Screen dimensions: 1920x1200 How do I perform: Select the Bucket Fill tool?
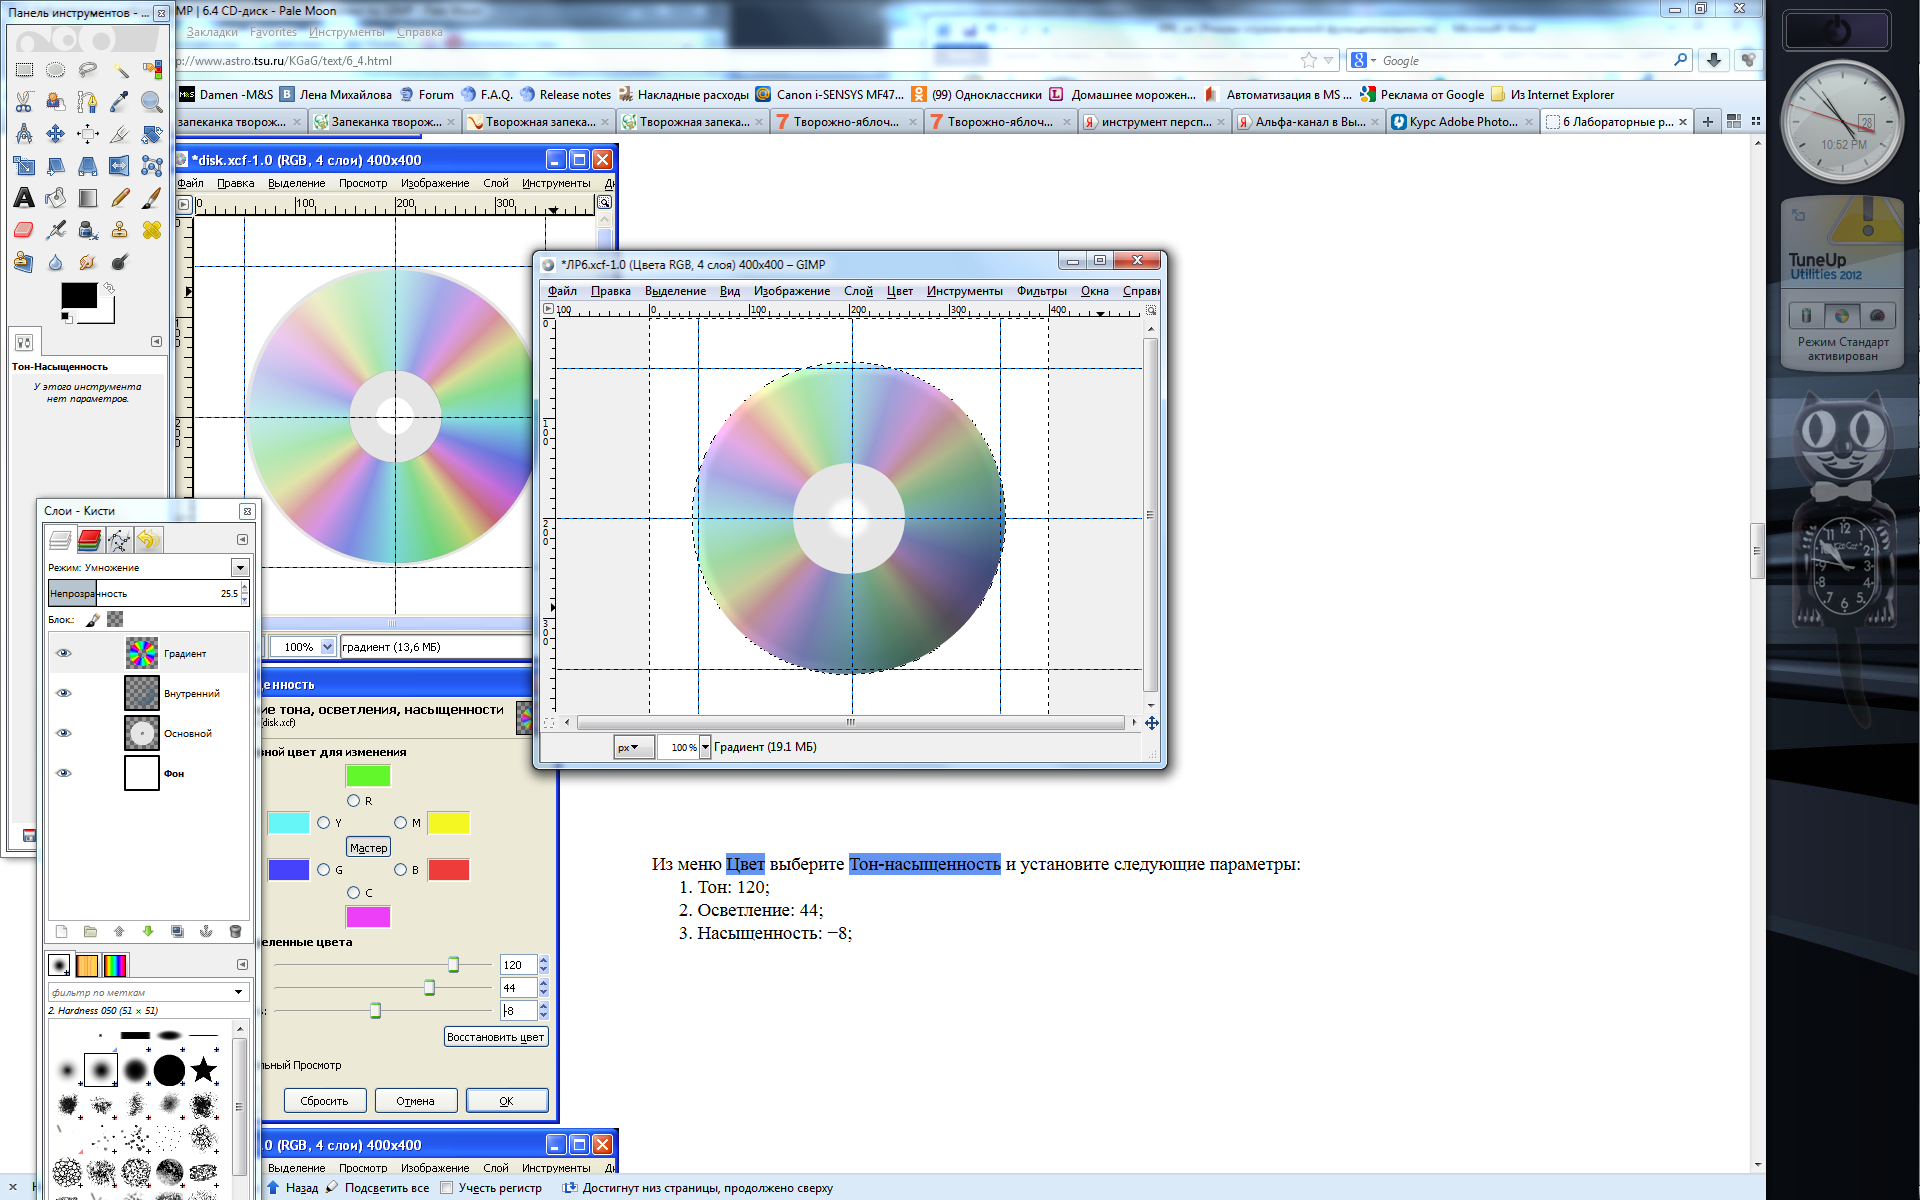[56, 198]
